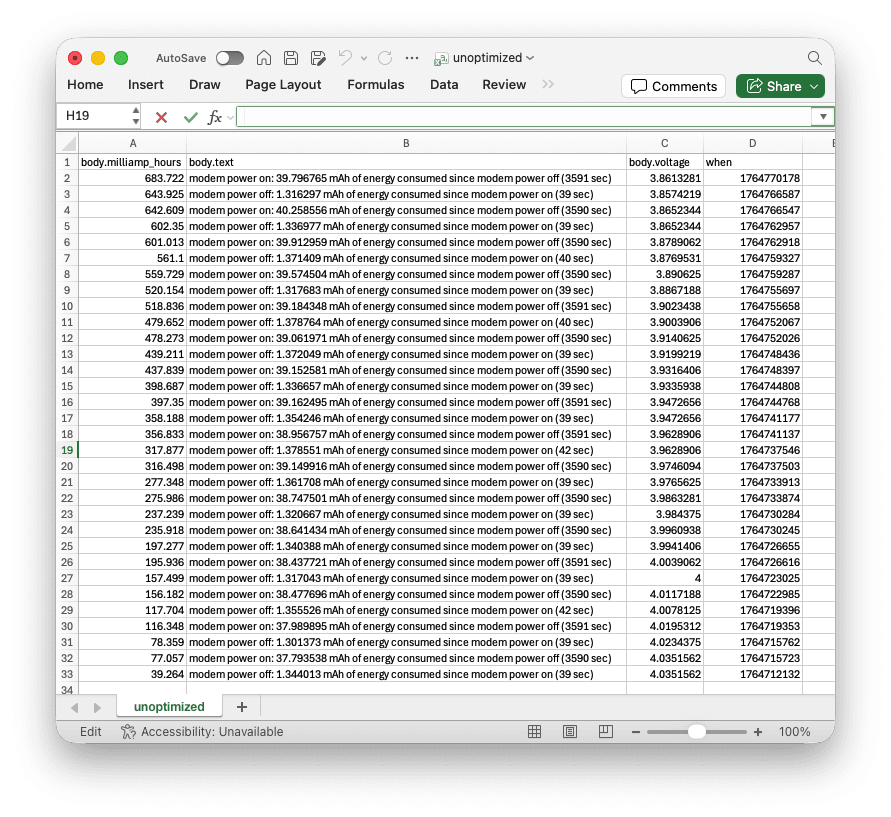Viewport: 891px width, 817px height.
Task: Select voltage cell showing 3.890625
Action: [x=665, y=274]
